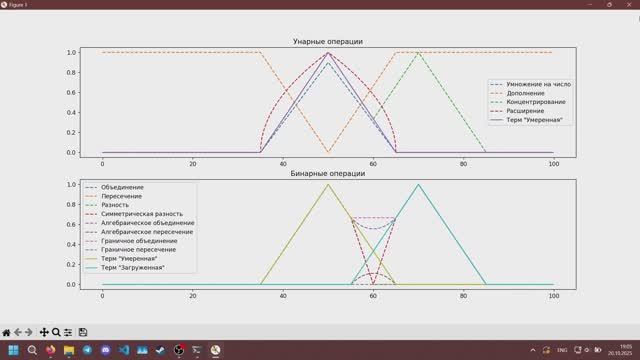Go forward to next view arrow

point(29,333)
